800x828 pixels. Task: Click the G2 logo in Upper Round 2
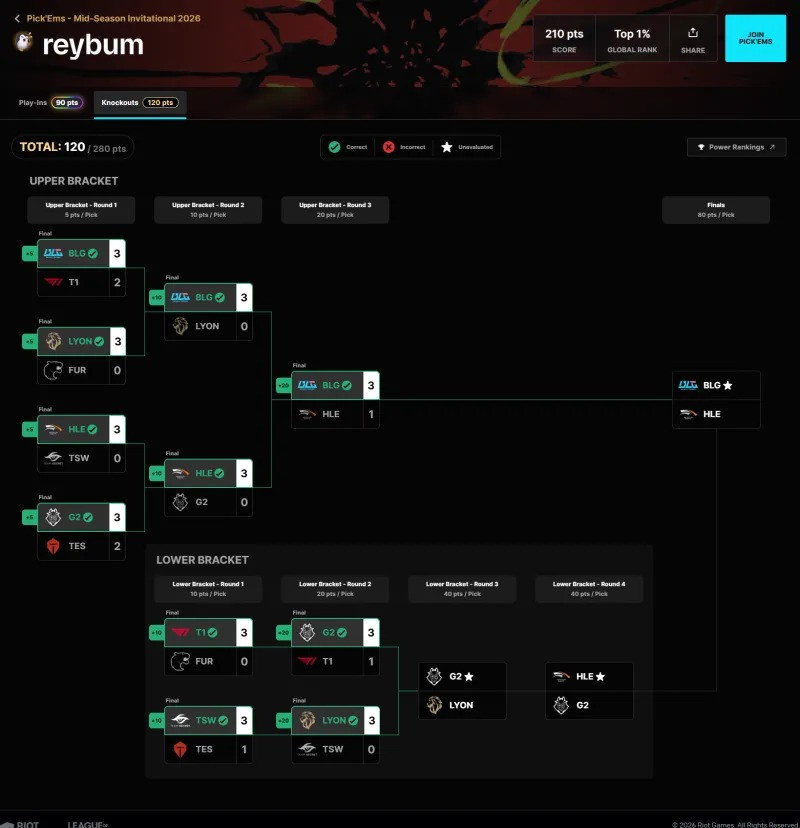(x=181, y=502)
